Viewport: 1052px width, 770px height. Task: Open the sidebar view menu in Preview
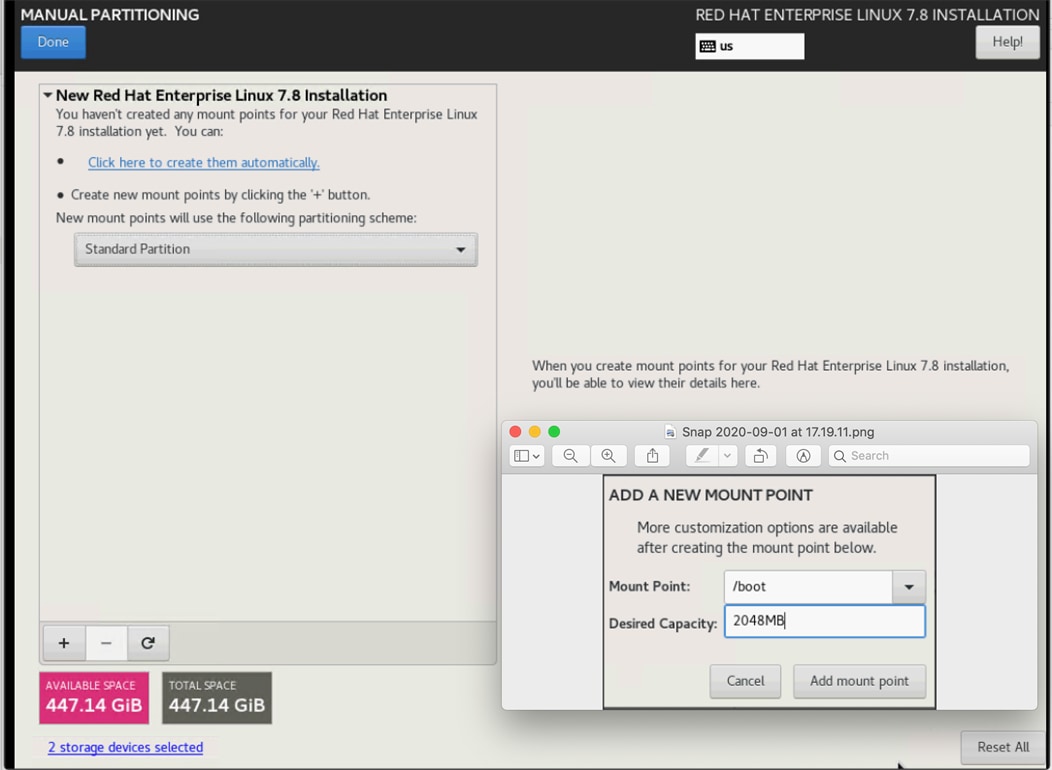click(527, 456)
